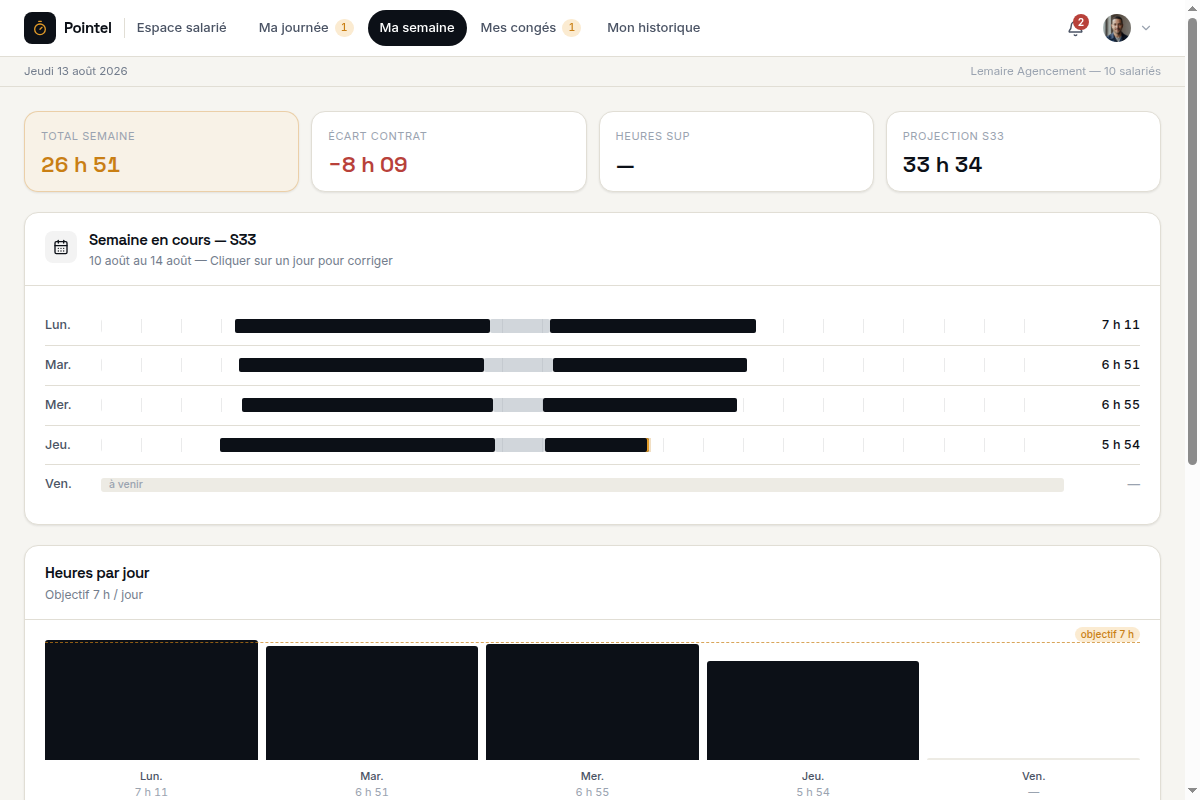Click the Heures sup card

pos(736,151)
